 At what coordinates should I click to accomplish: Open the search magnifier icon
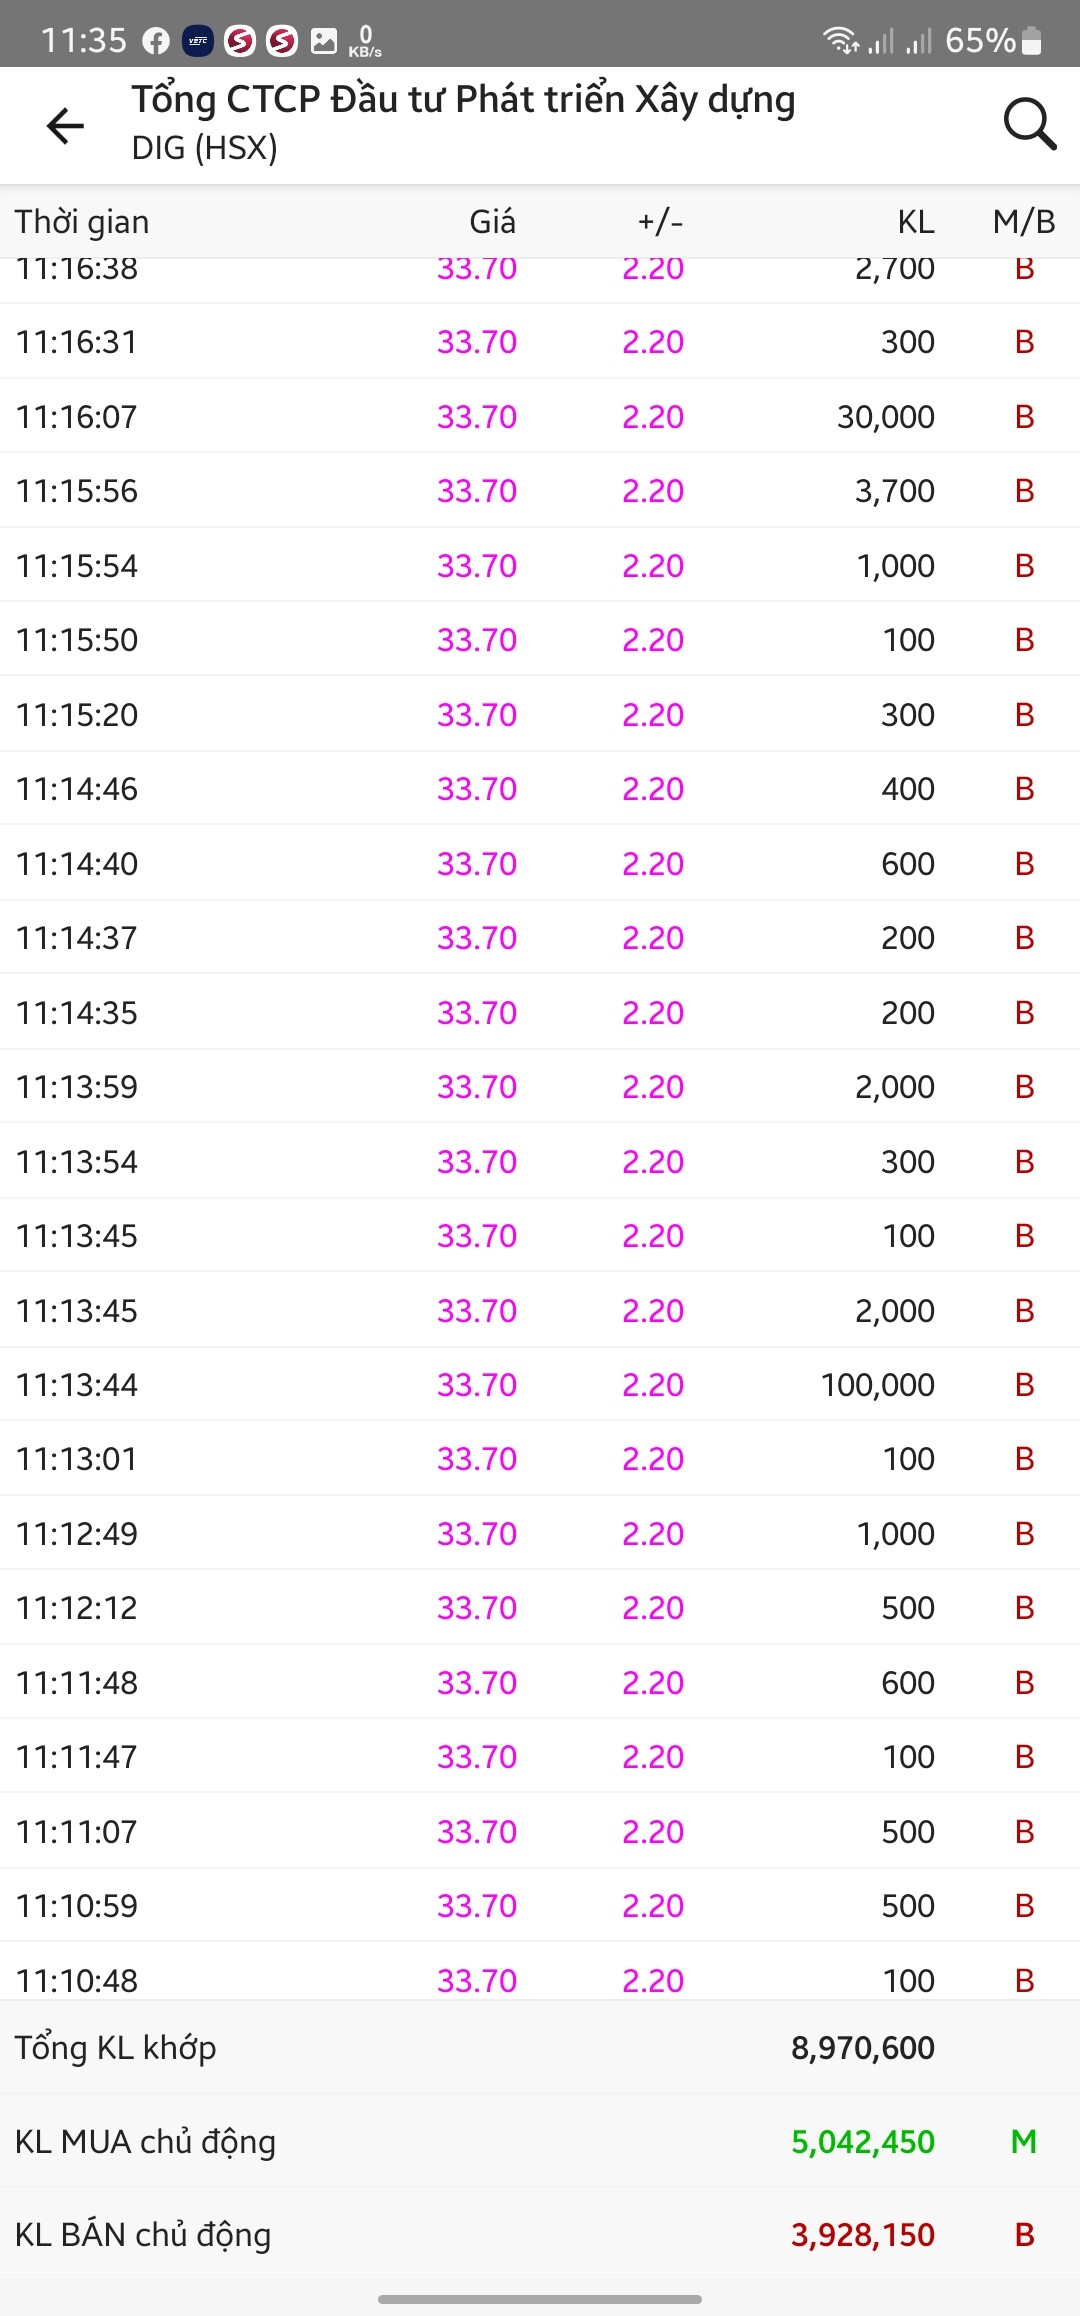click(x=1029, y=125)
